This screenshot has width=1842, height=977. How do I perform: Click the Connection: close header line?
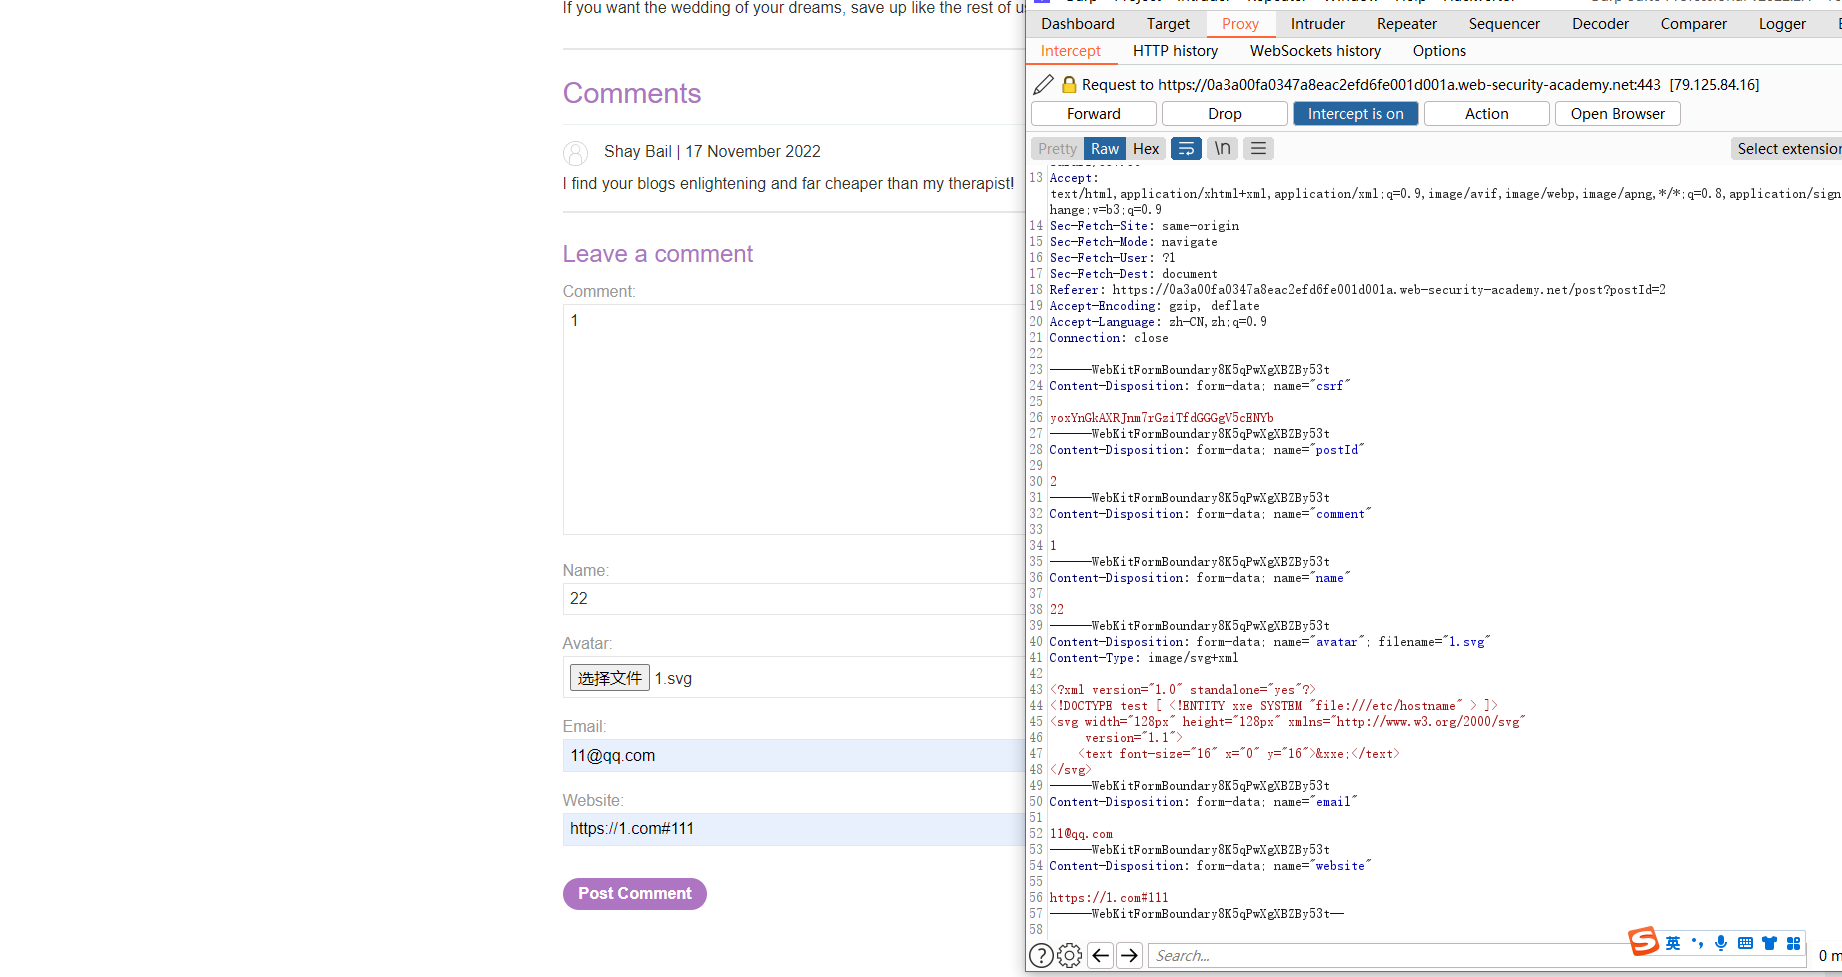click(x=1108, y=338)
